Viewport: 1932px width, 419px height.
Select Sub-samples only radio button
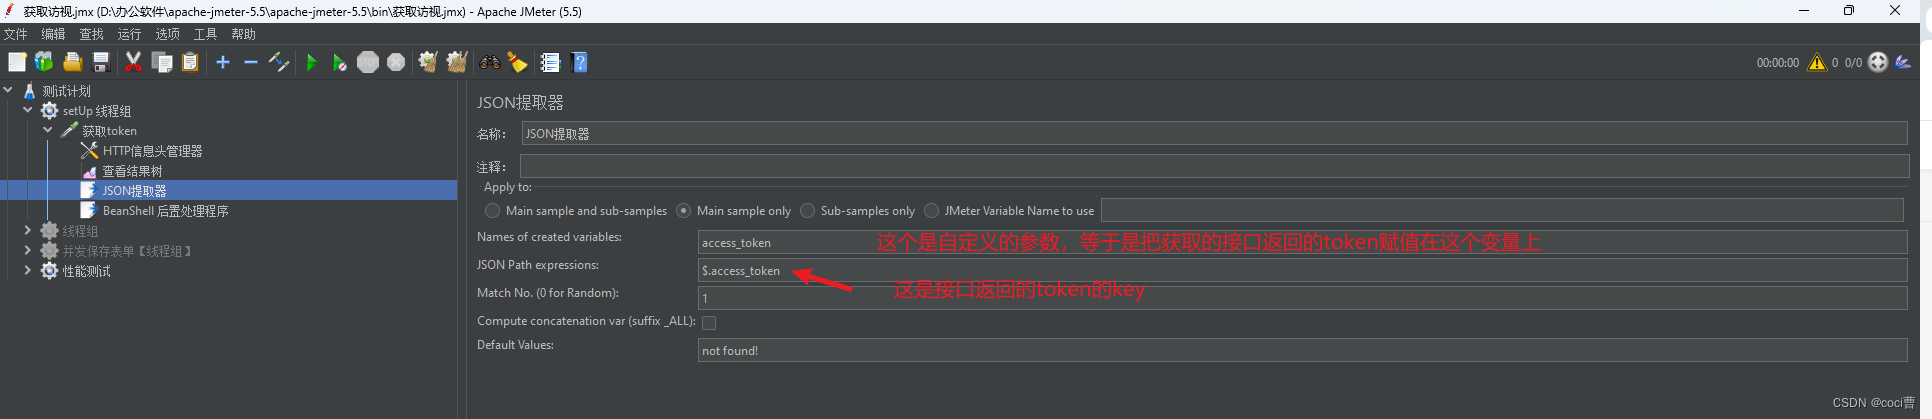[808, 211]
